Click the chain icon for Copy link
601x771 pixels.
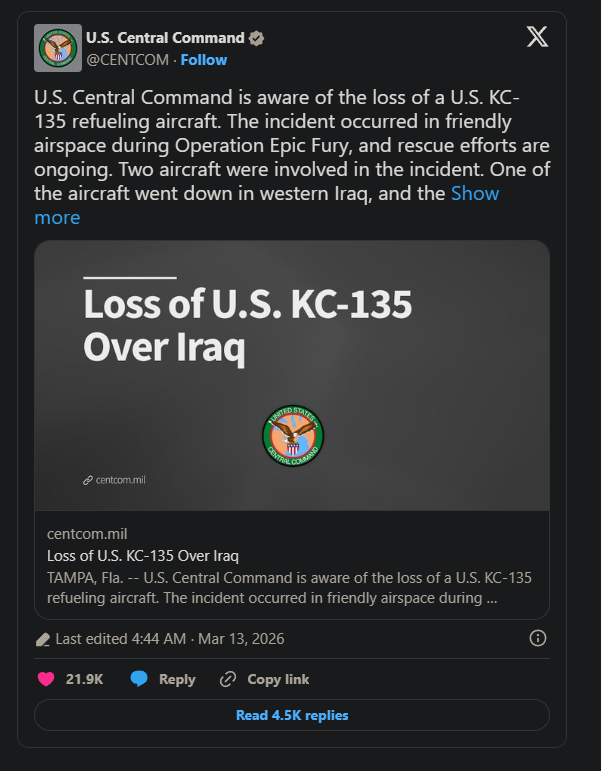tap(228, 679)
